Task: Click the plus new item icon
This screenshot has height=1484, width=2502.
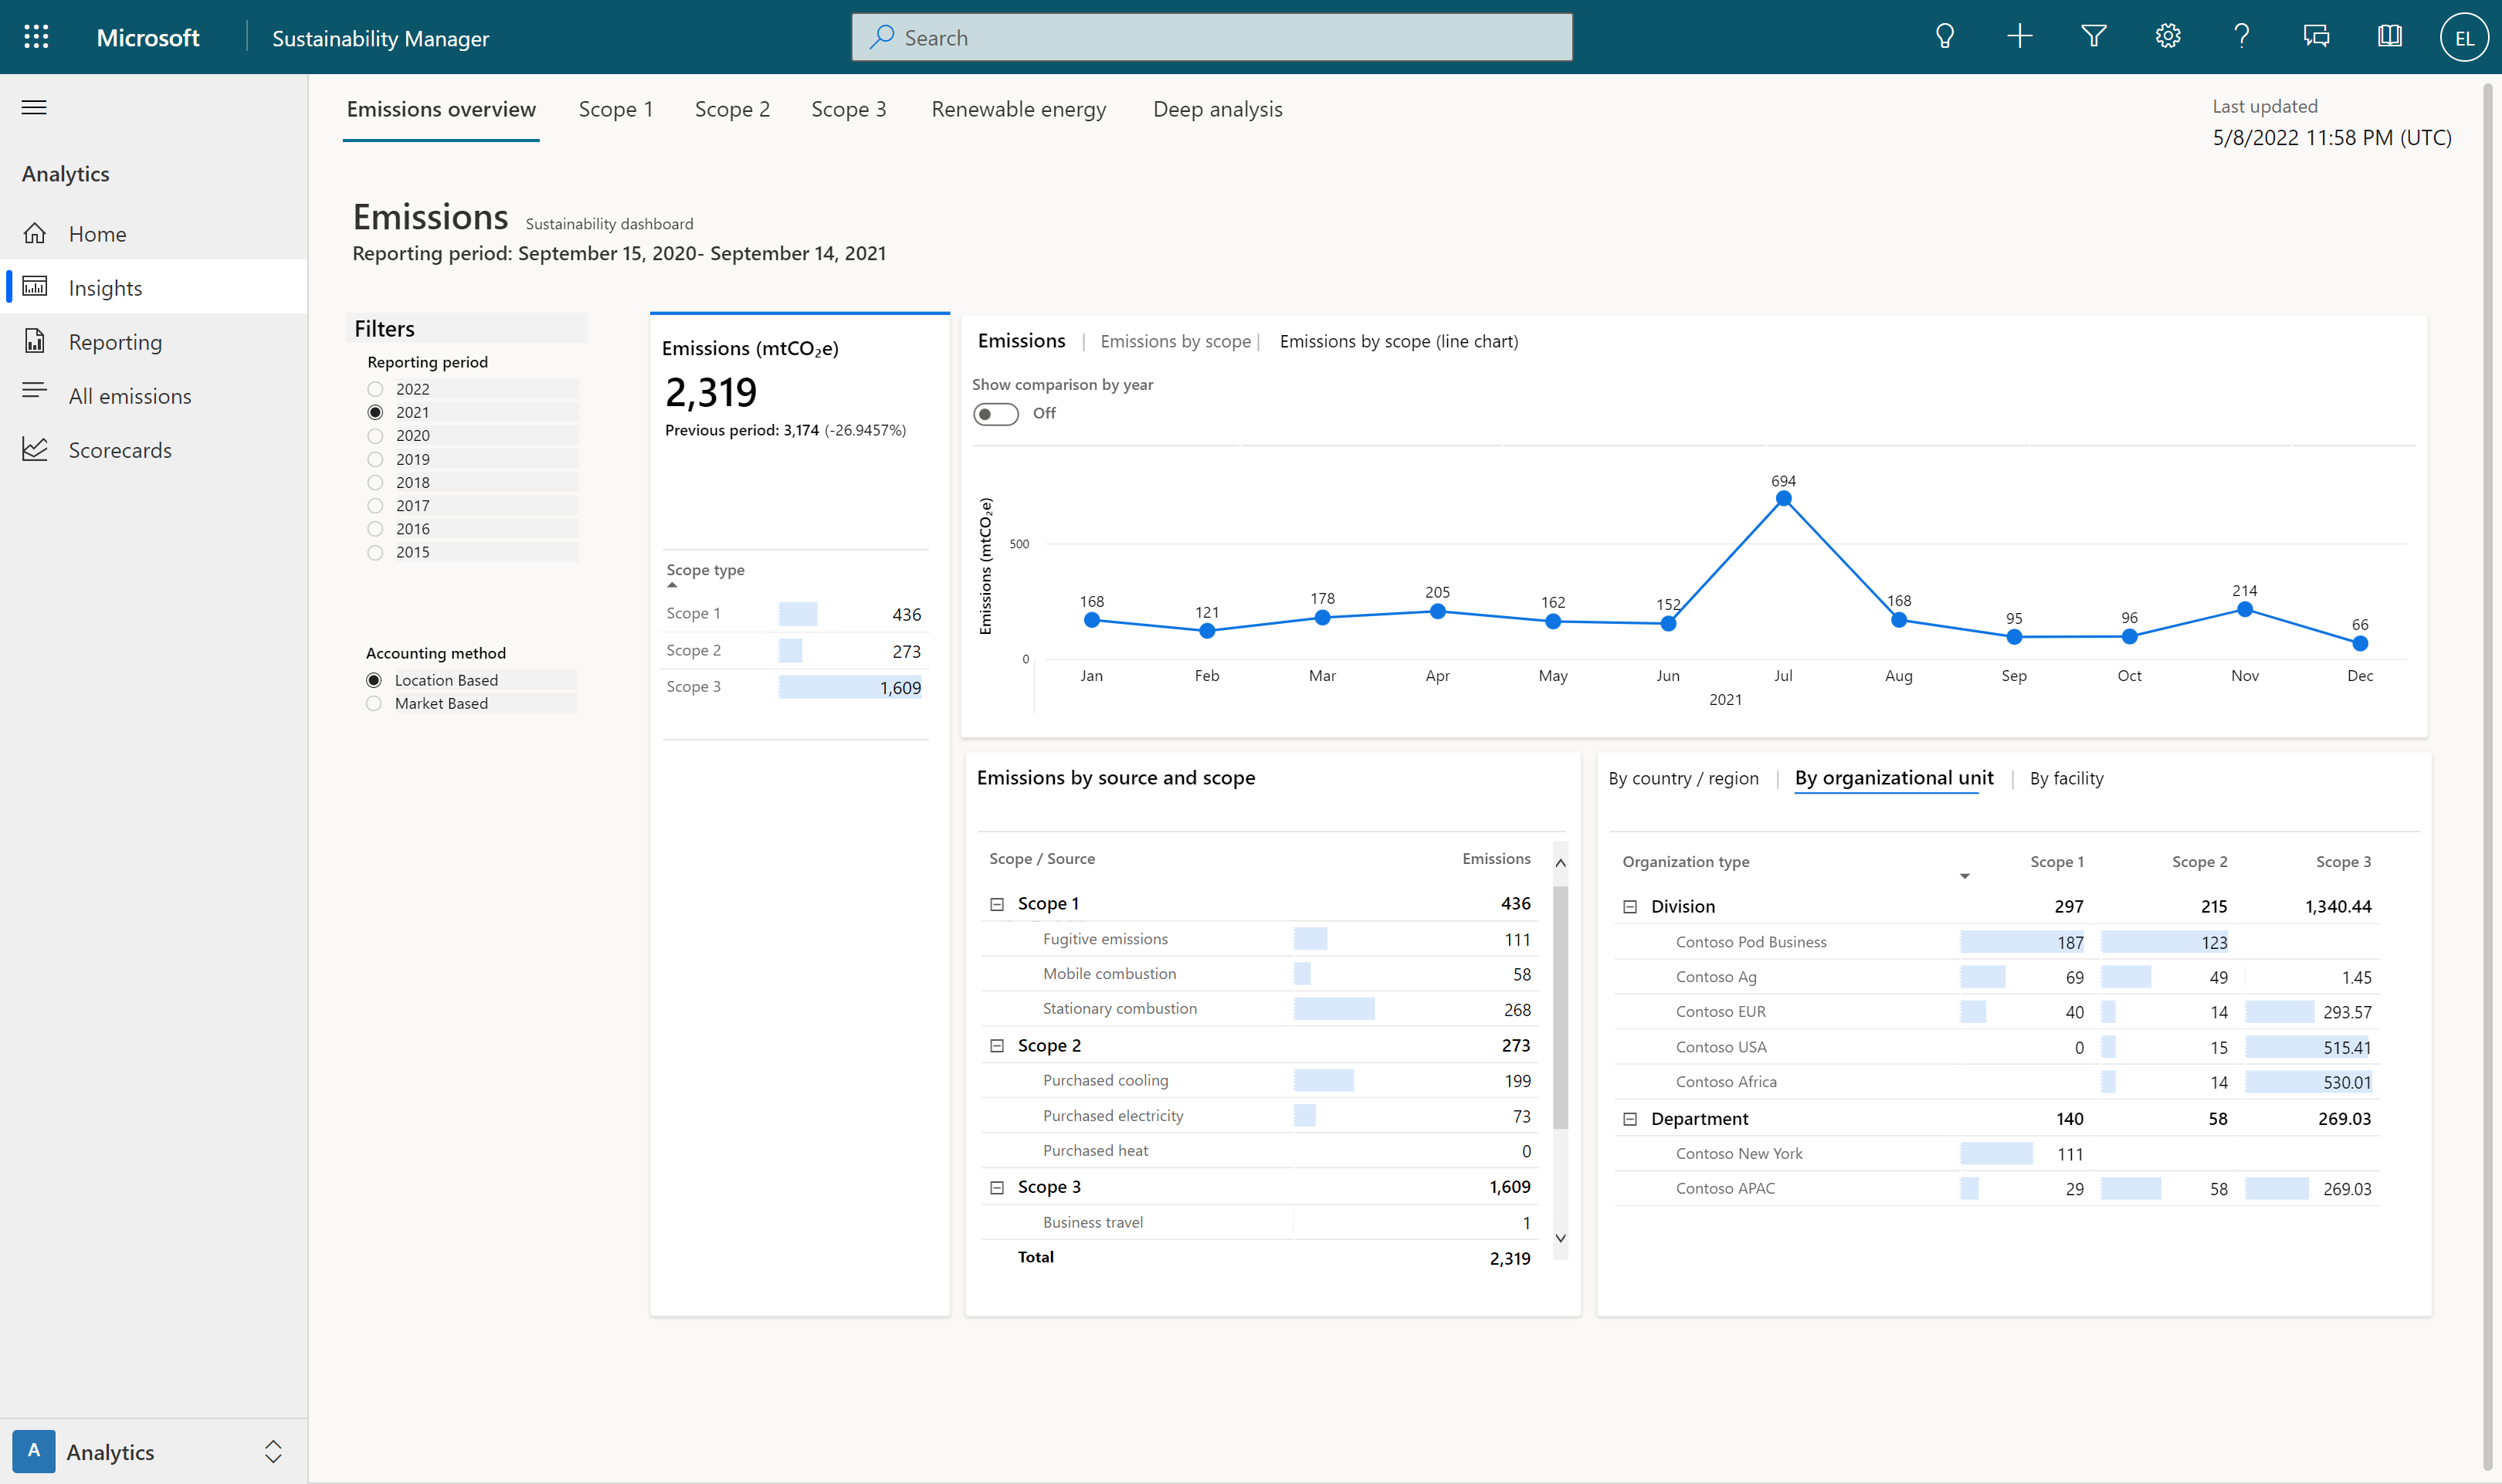Action: [2019, 37]
